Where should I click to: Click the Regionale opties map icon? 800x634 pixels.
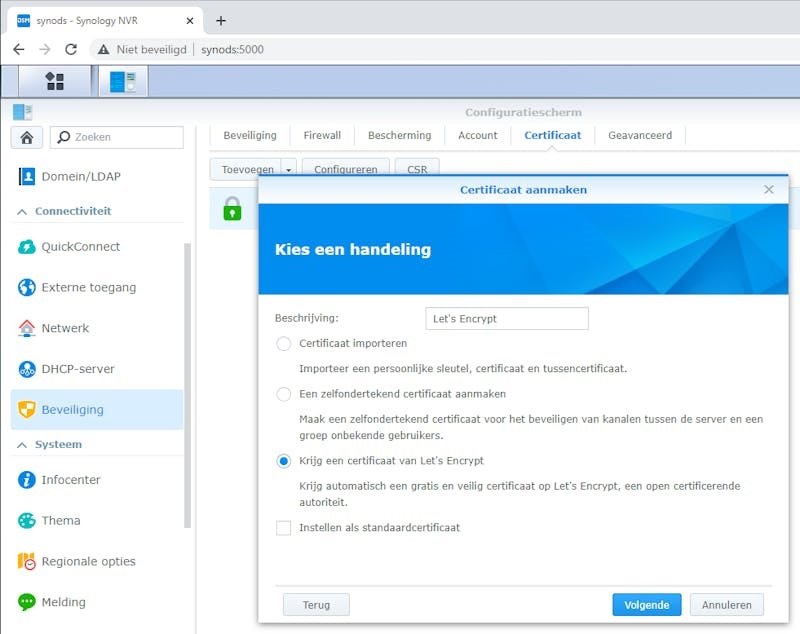click(x=27, y=561)
